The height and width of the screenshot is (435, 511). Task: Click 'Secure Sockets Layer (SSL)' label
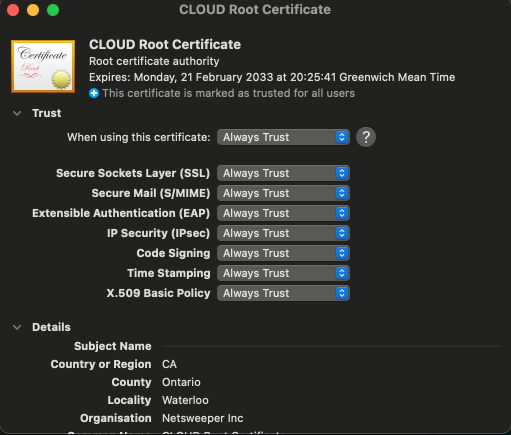pos(133,173)
